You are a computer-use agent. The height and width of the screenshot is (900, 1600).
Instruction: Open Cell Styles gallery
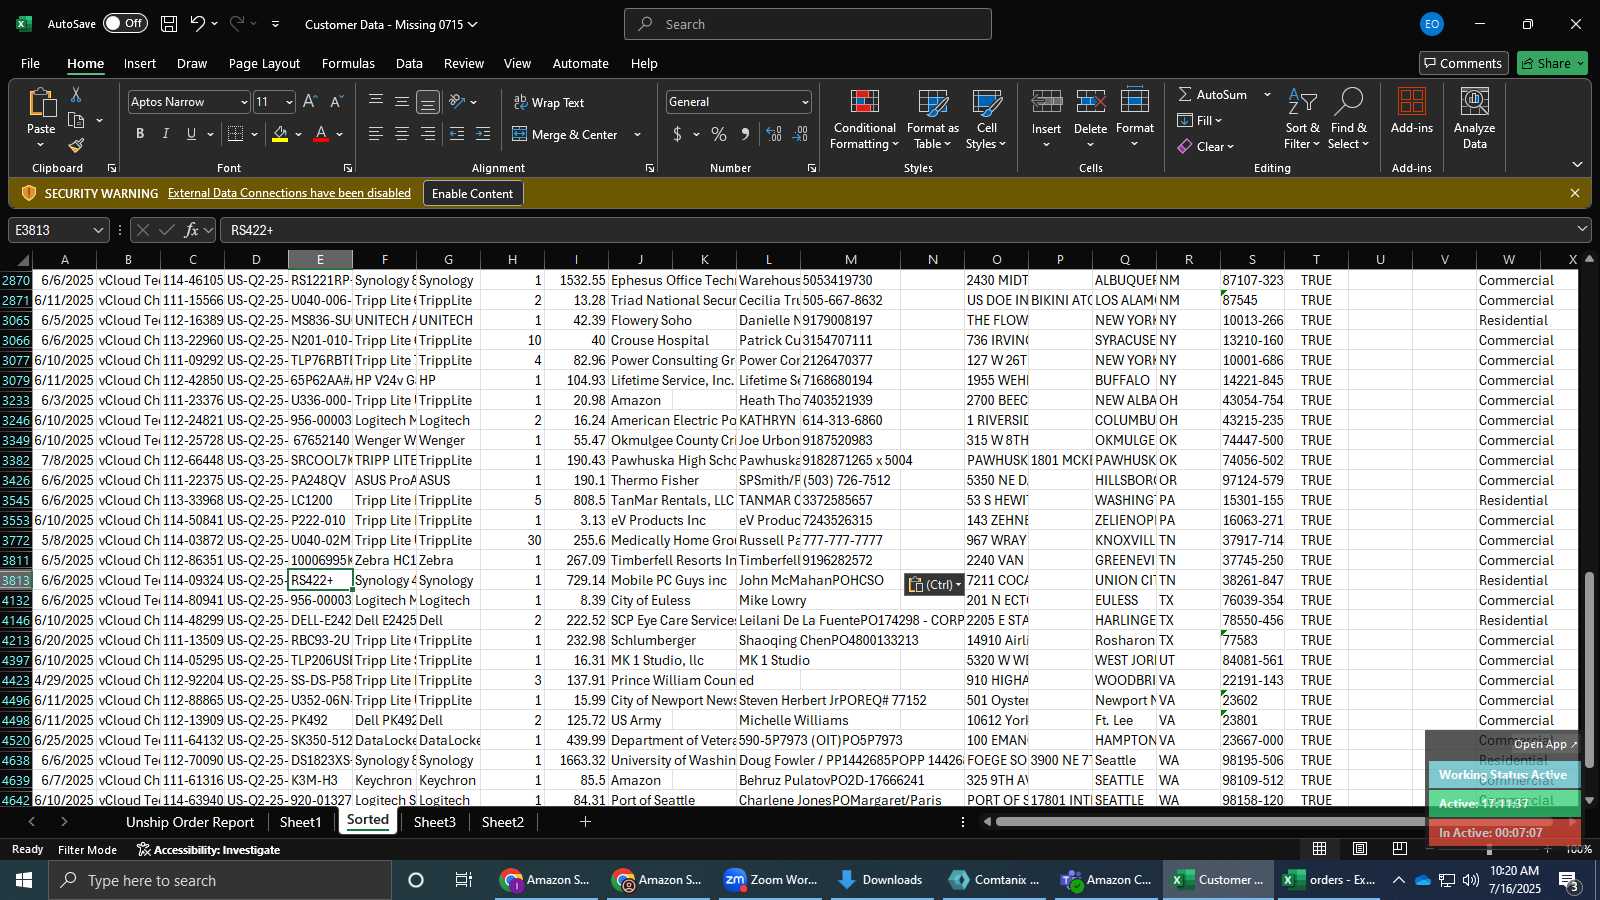(987, 120)
